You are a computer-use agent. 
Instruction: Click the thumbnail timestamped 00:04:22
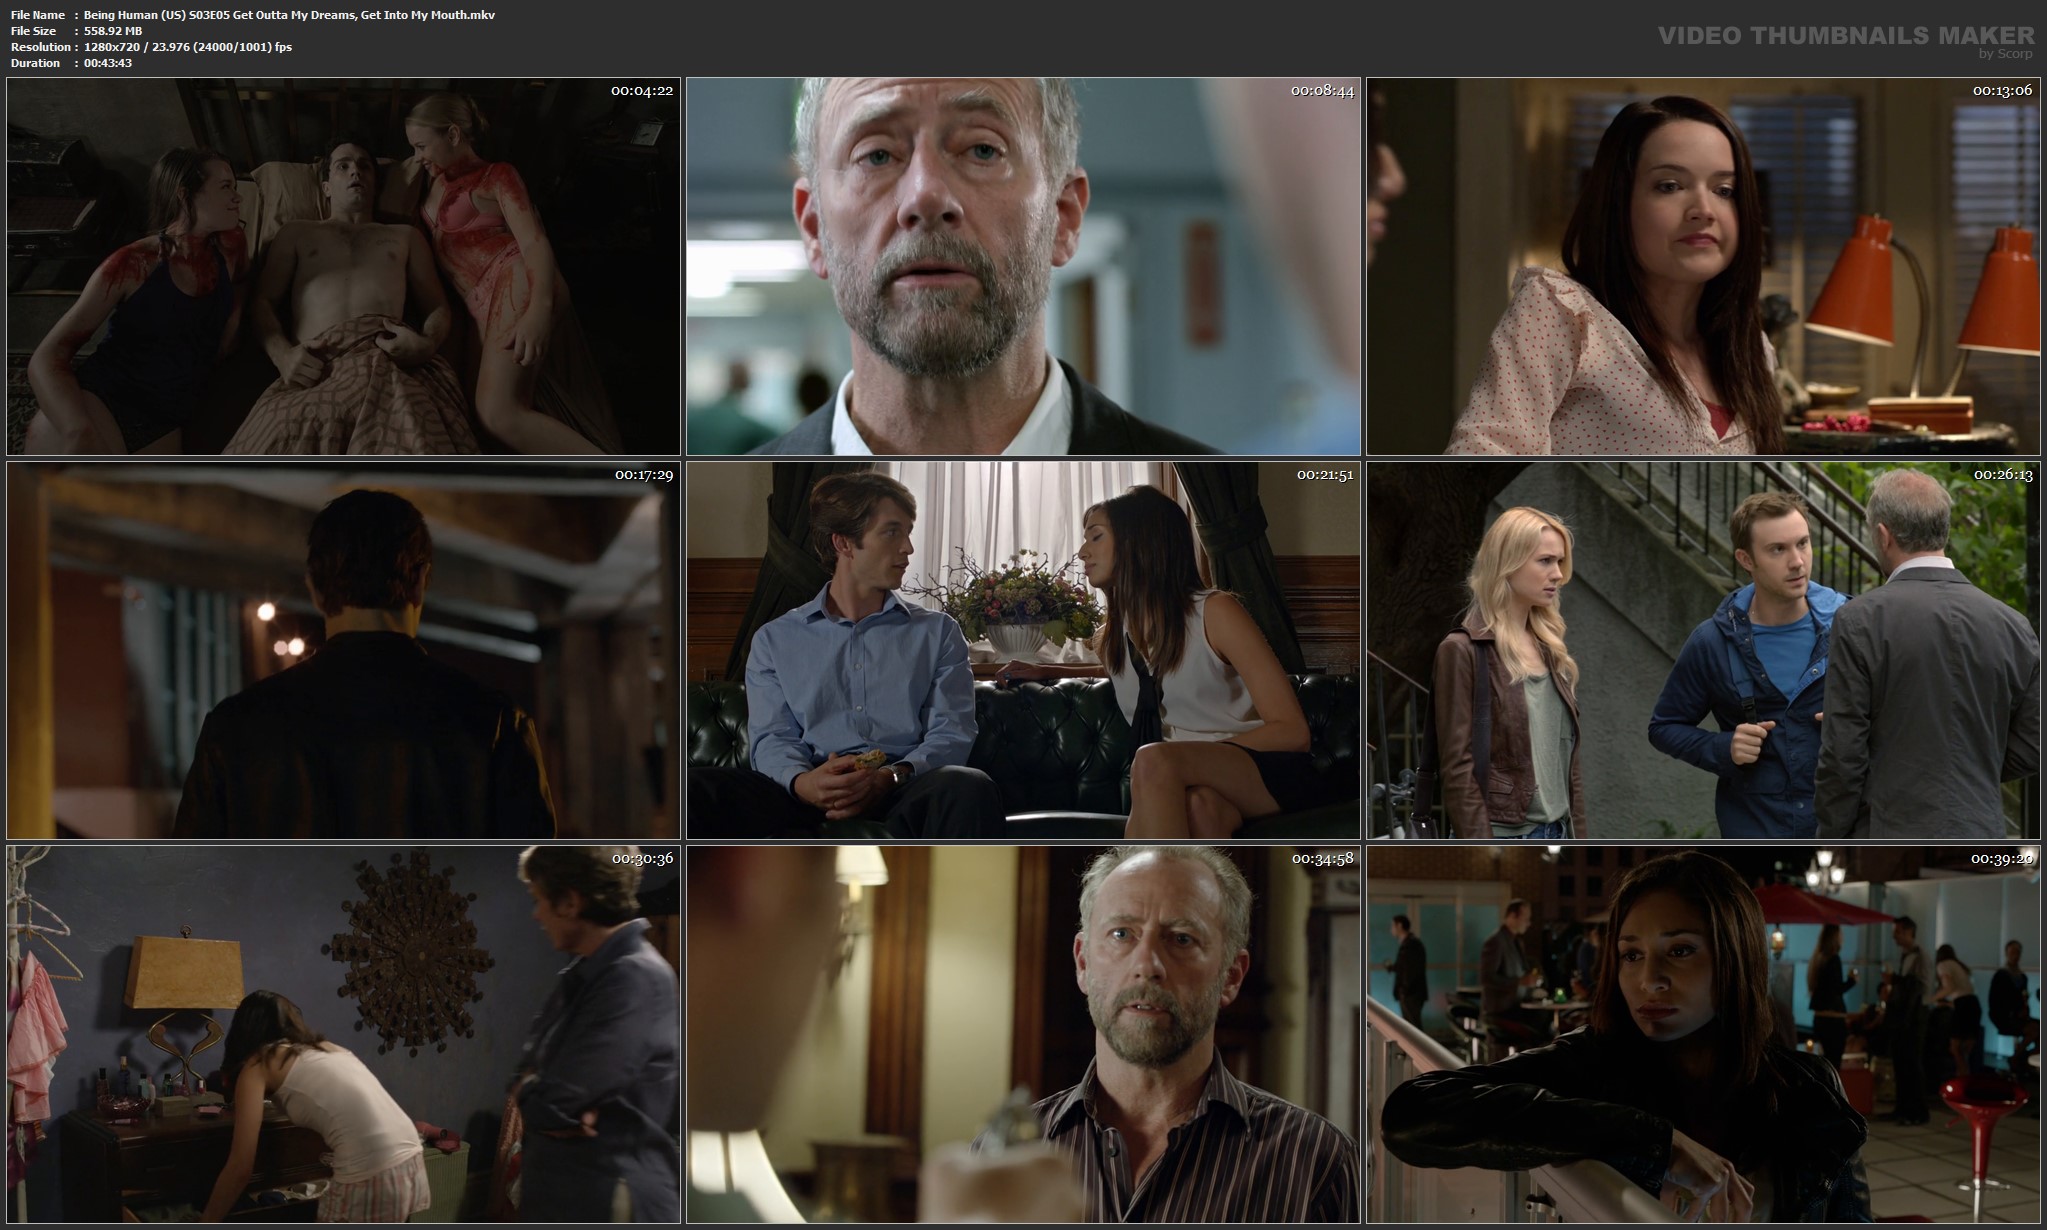(x=343, y=267)
